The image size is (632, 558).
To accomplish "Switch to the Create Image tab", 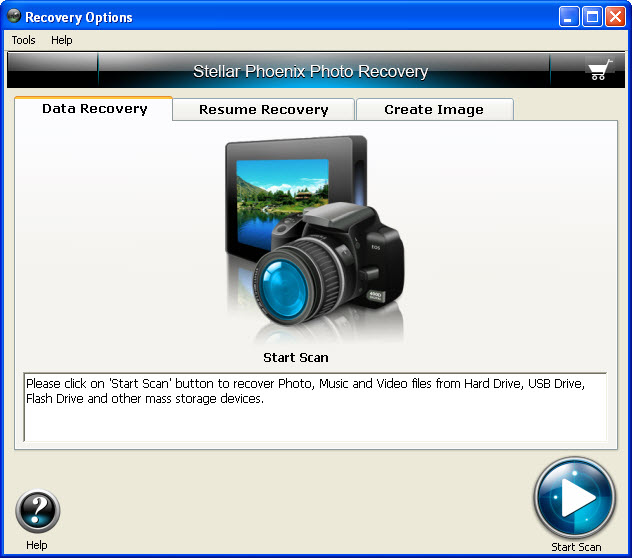I will click(434, 109).
